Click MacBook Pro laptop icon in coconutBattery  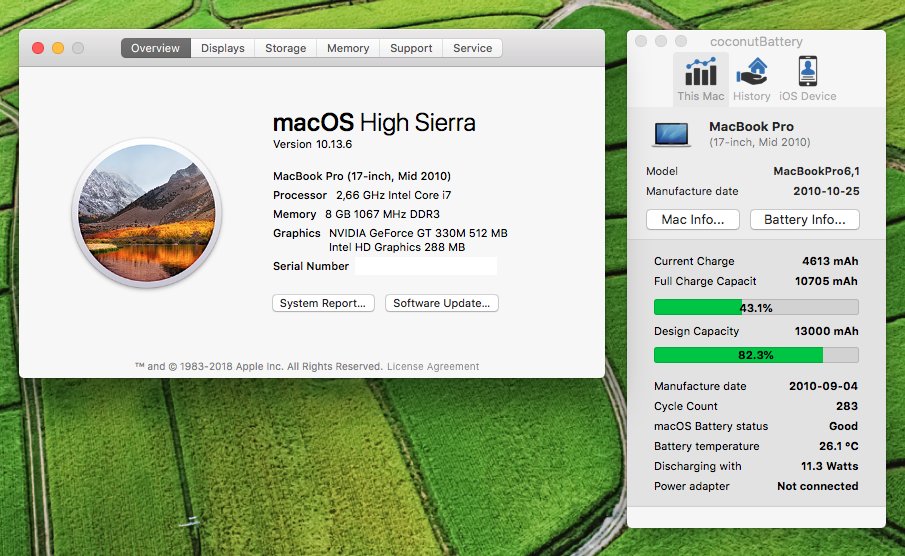coord(672,134)
